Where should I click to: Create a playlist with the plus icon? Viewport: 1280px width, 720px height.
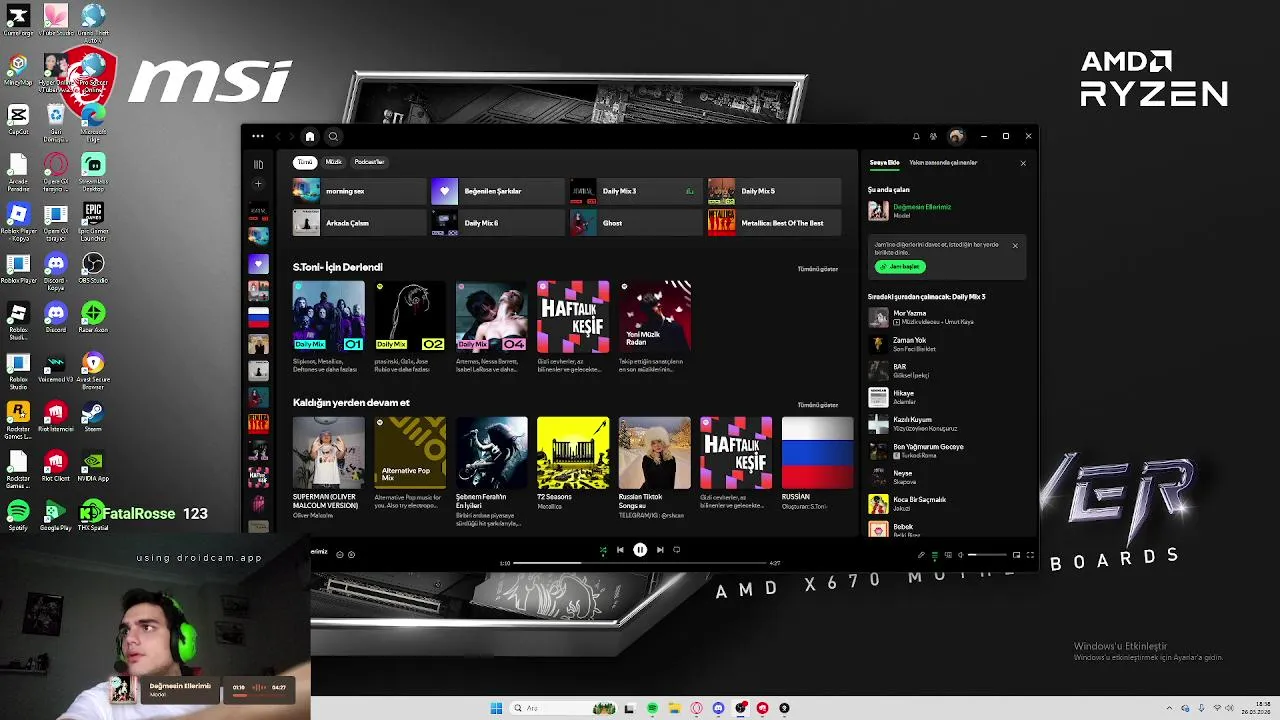258,184
